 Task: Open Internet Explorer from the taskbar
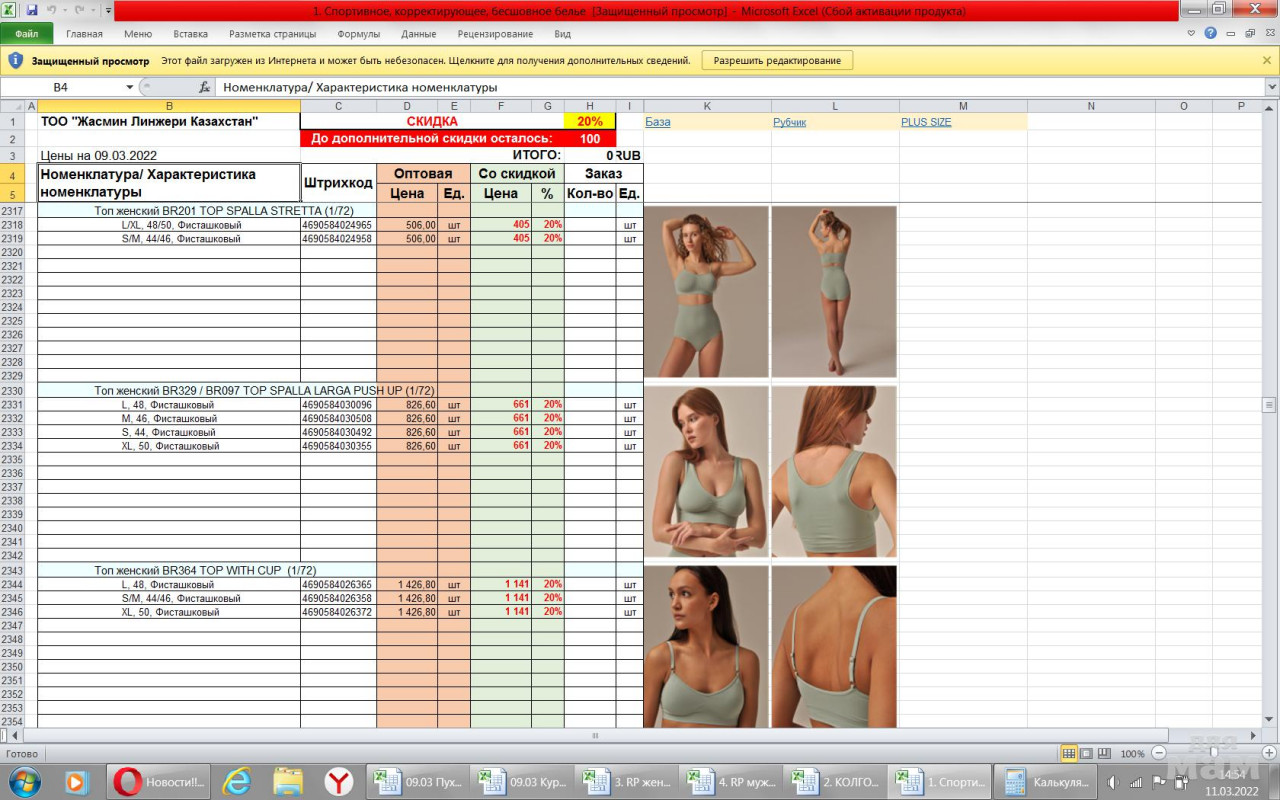[x=236, y=781]
